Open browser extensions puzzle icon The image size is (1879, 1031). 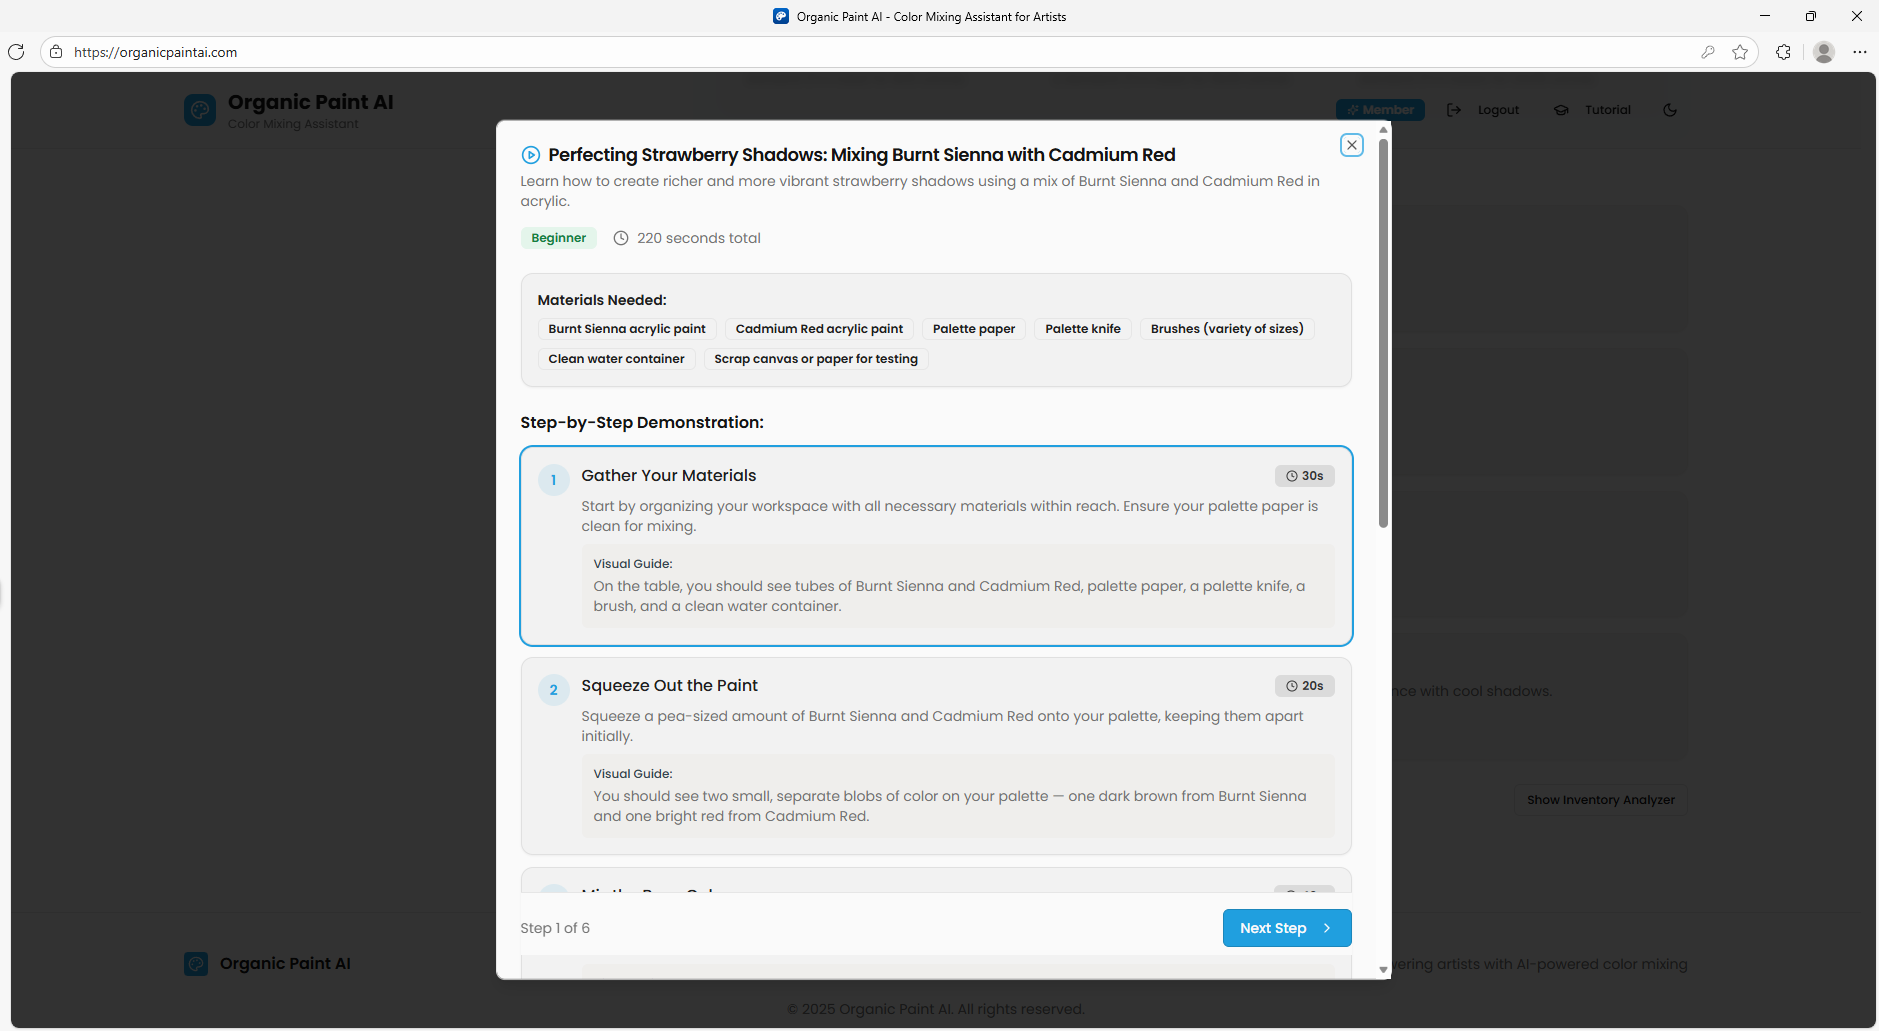coord(1783,52)
